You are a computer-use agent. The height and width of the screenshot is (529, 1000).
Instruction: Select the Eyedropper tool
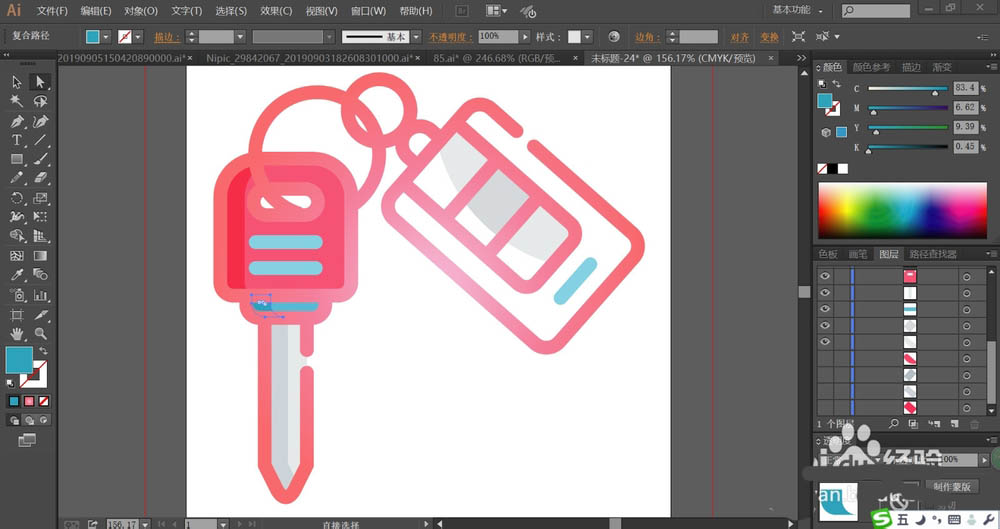click(x=17, y=275)
